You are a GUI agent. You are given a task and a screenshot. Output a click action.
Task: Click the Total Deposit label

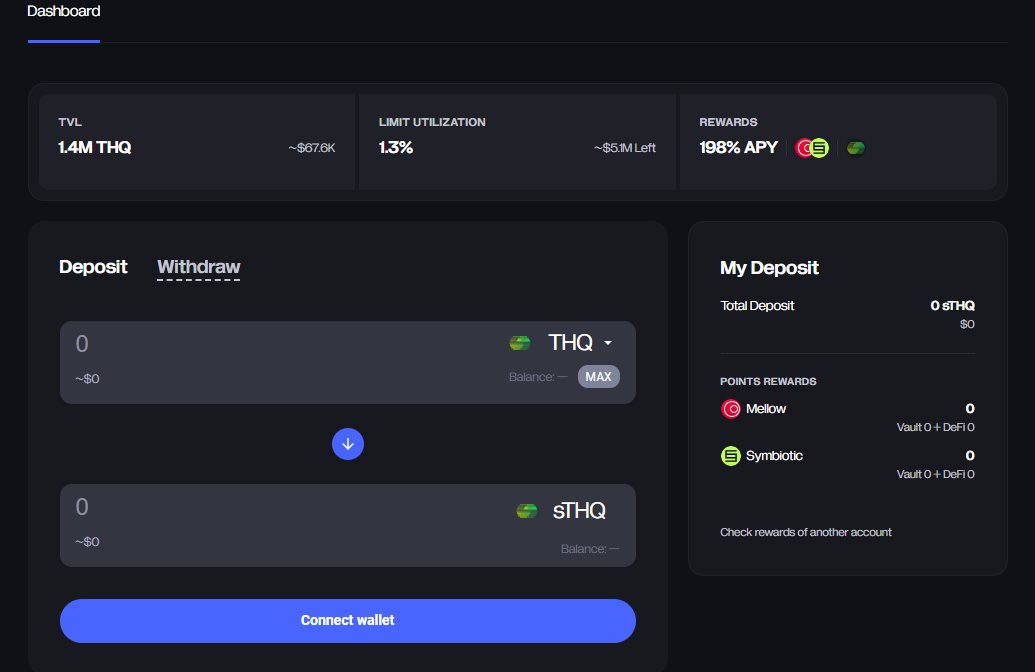pos(757,306)
